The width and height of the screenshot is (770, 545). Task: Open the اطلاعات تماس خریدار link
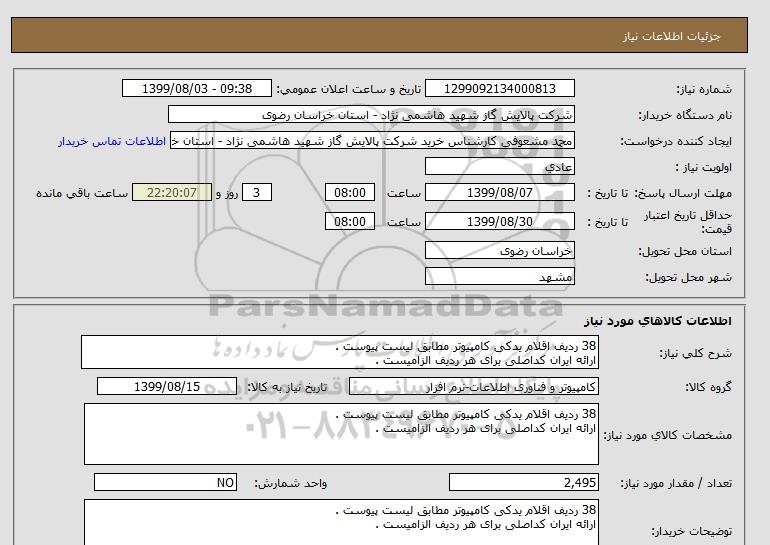click(112, 141)
